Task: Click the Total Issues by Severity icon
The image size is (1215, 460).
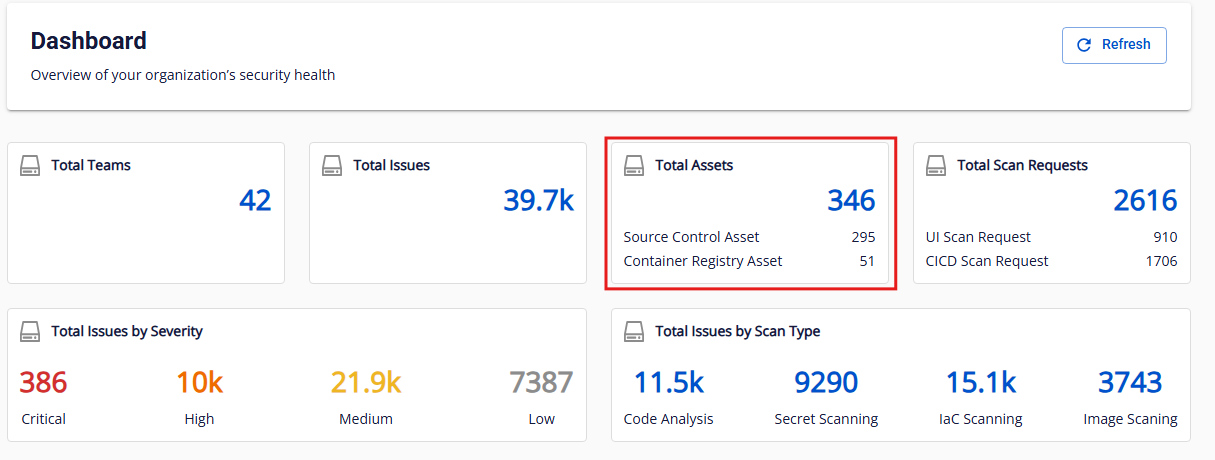Action: pyautogui.click(x=30, y=331)
